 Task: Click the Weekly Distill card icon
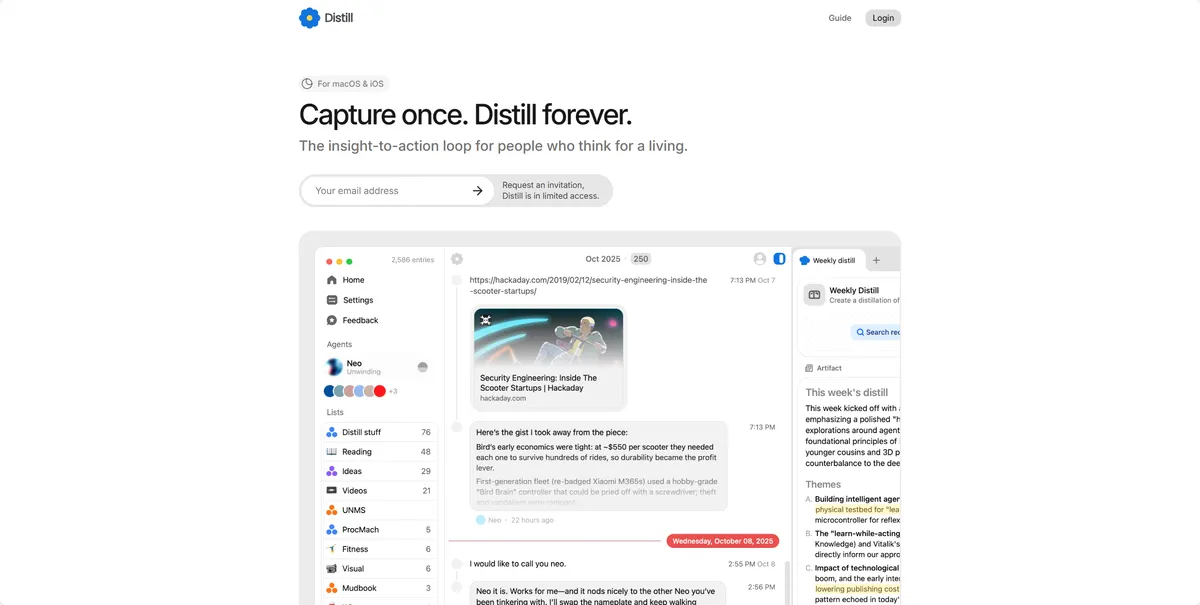[x=814, y=295]
